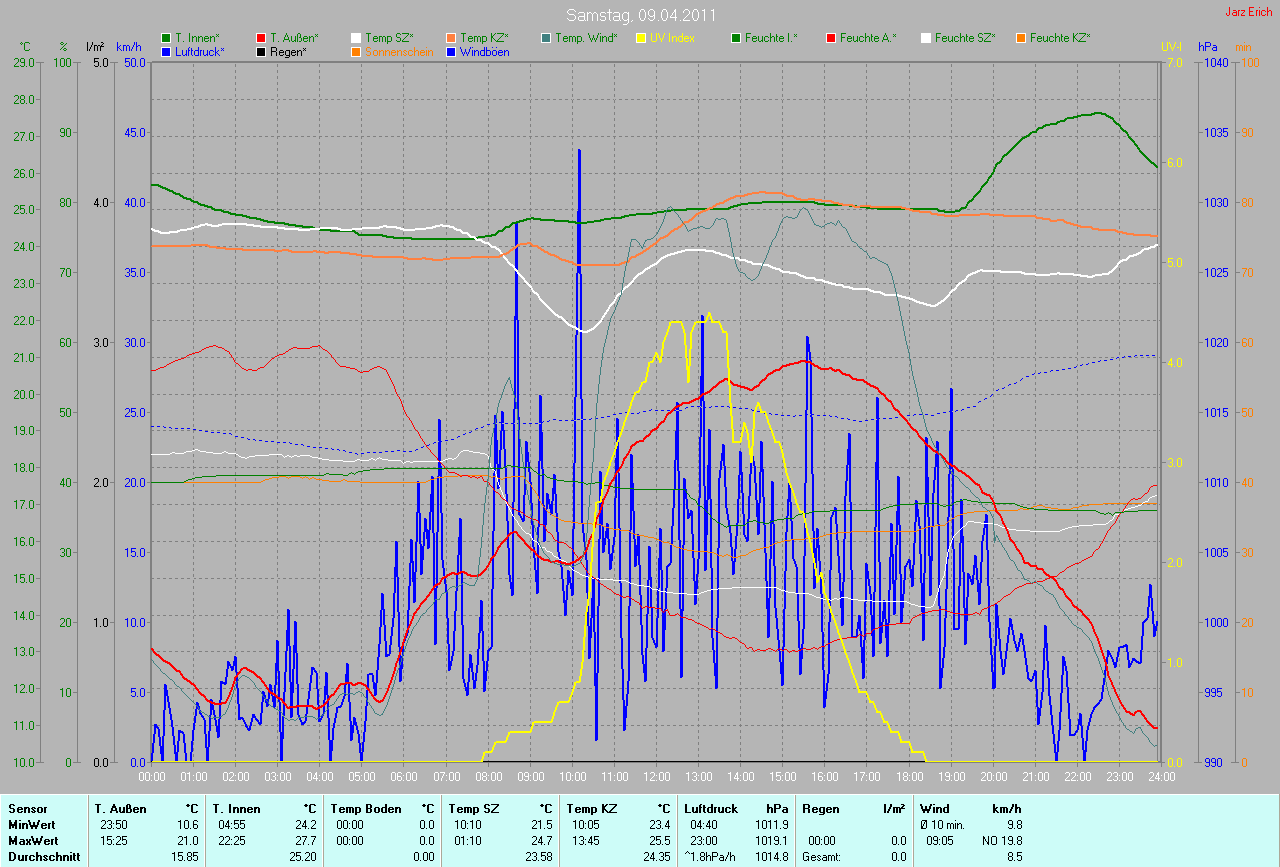Select the 'UV Index' legend label
This screenshot has width=1280, height=867.
(672, 38)
